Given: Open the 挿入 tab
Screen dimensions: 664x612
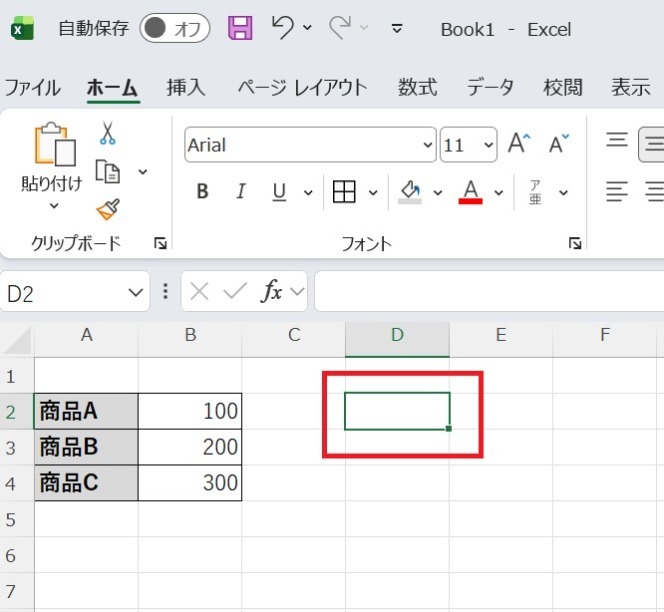Looking at the screenshot, I should click(x=186, y=88).
